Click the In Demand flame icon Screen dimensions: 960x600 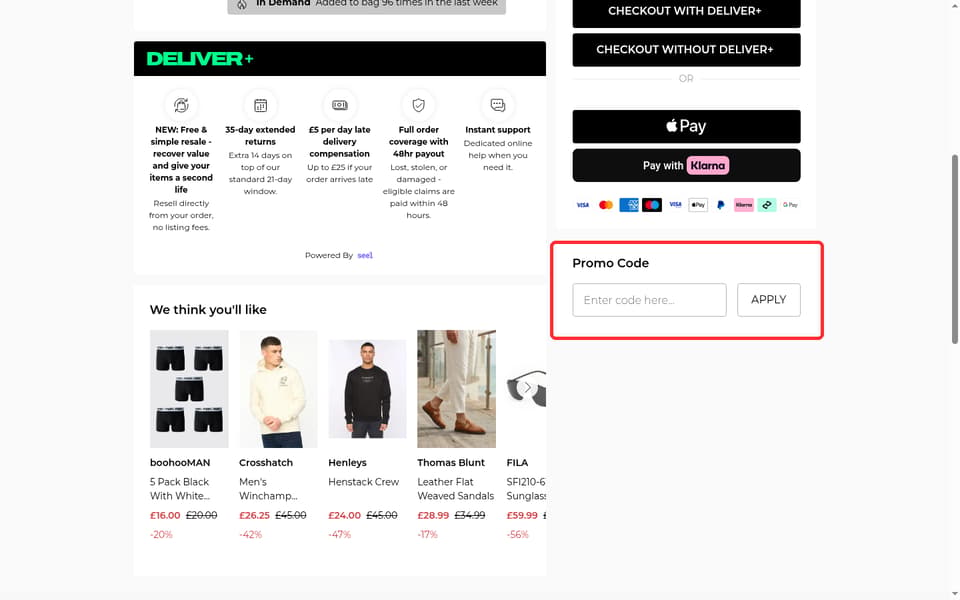242,4
